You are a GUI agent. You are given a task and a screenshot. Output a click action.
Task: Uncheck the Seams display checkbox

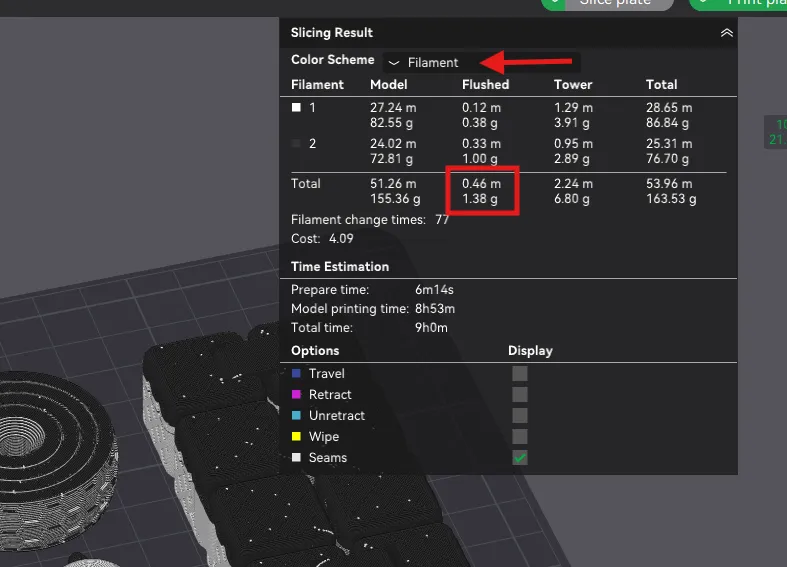(x=520, y=457)
